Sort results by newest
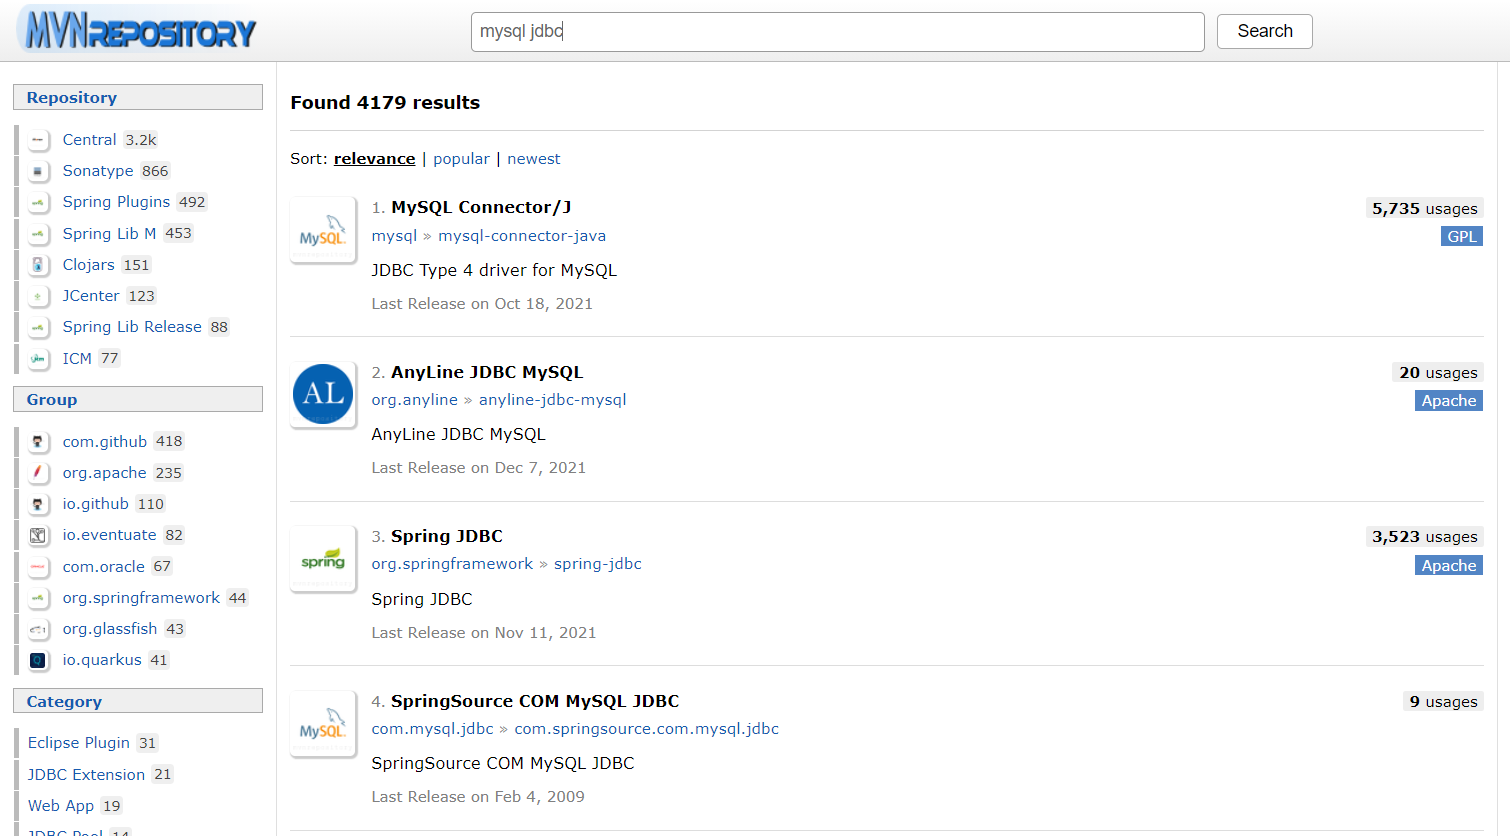The height and width of the screenshot is (836, 1510). coord(533,159)
